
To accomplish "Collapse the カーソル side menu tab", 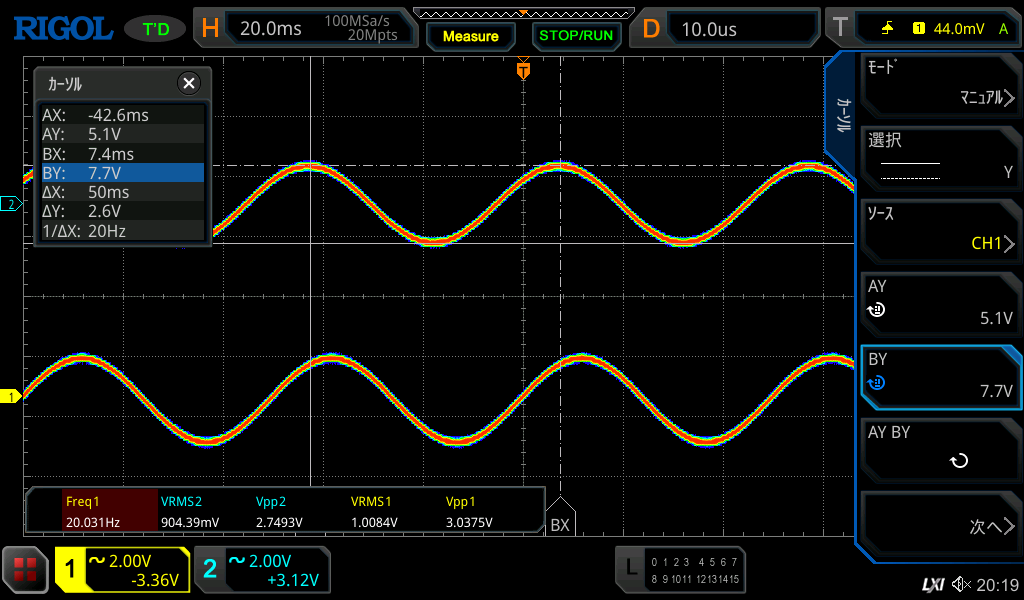I will click(x=842, y=115).
